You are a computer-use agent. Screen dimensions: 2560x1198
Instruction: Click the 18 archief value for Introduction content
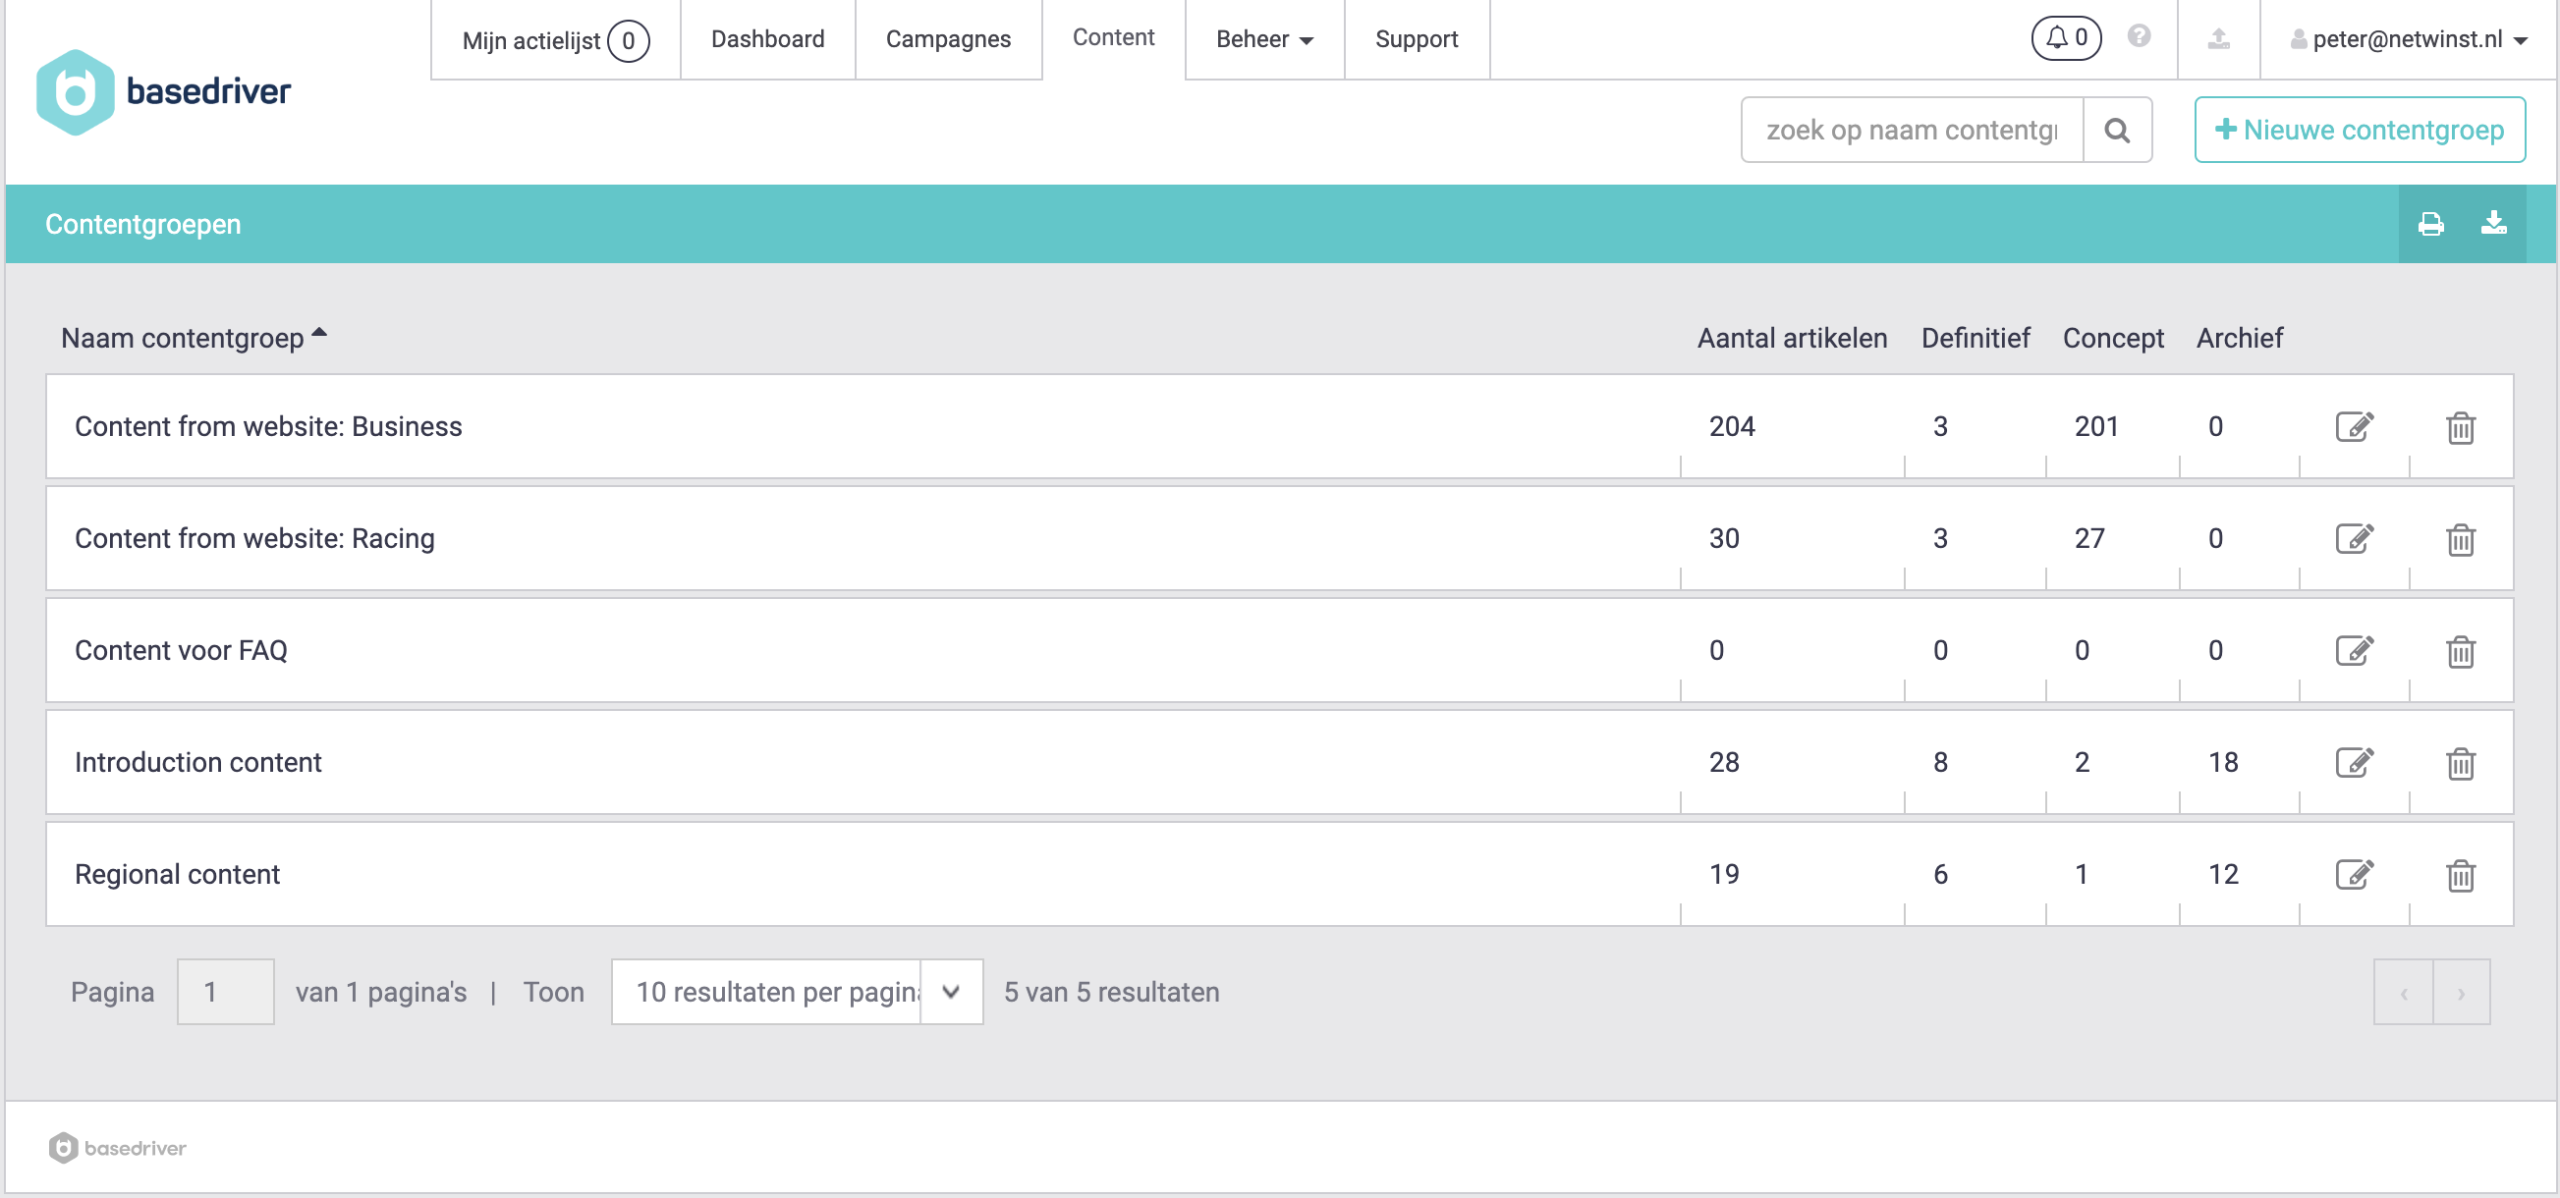(2223, 763)
